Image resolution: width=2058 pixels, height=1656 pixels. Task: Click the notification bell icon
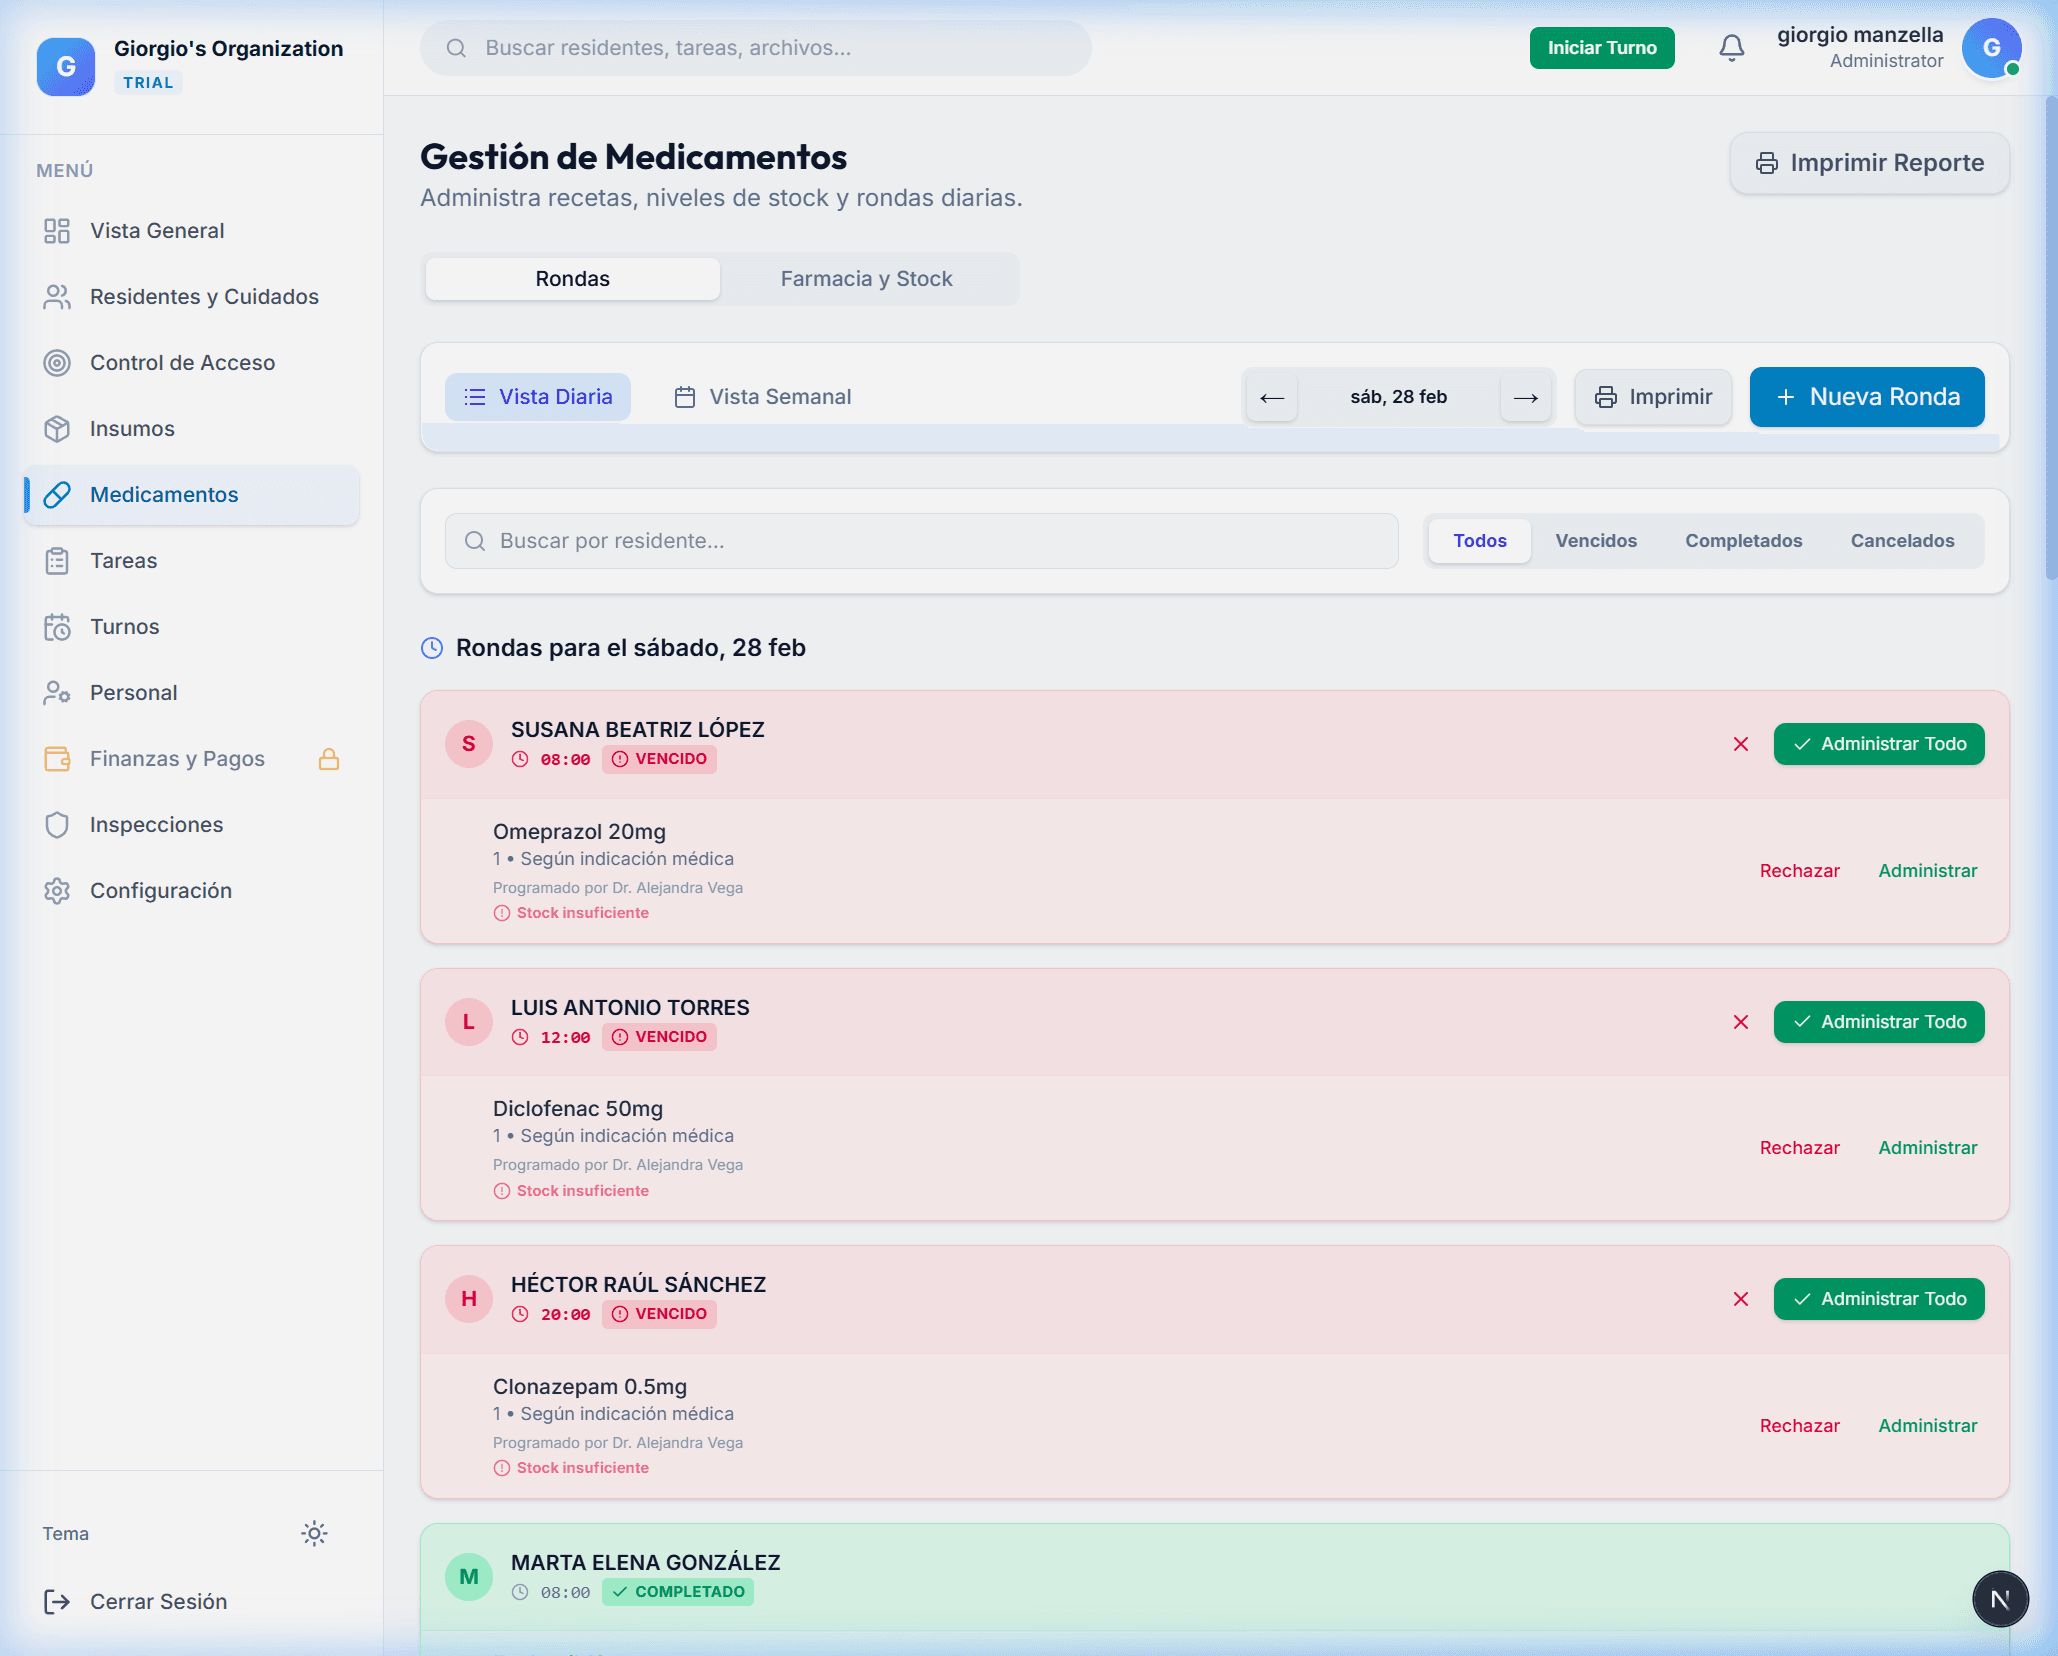point(1731,47)
